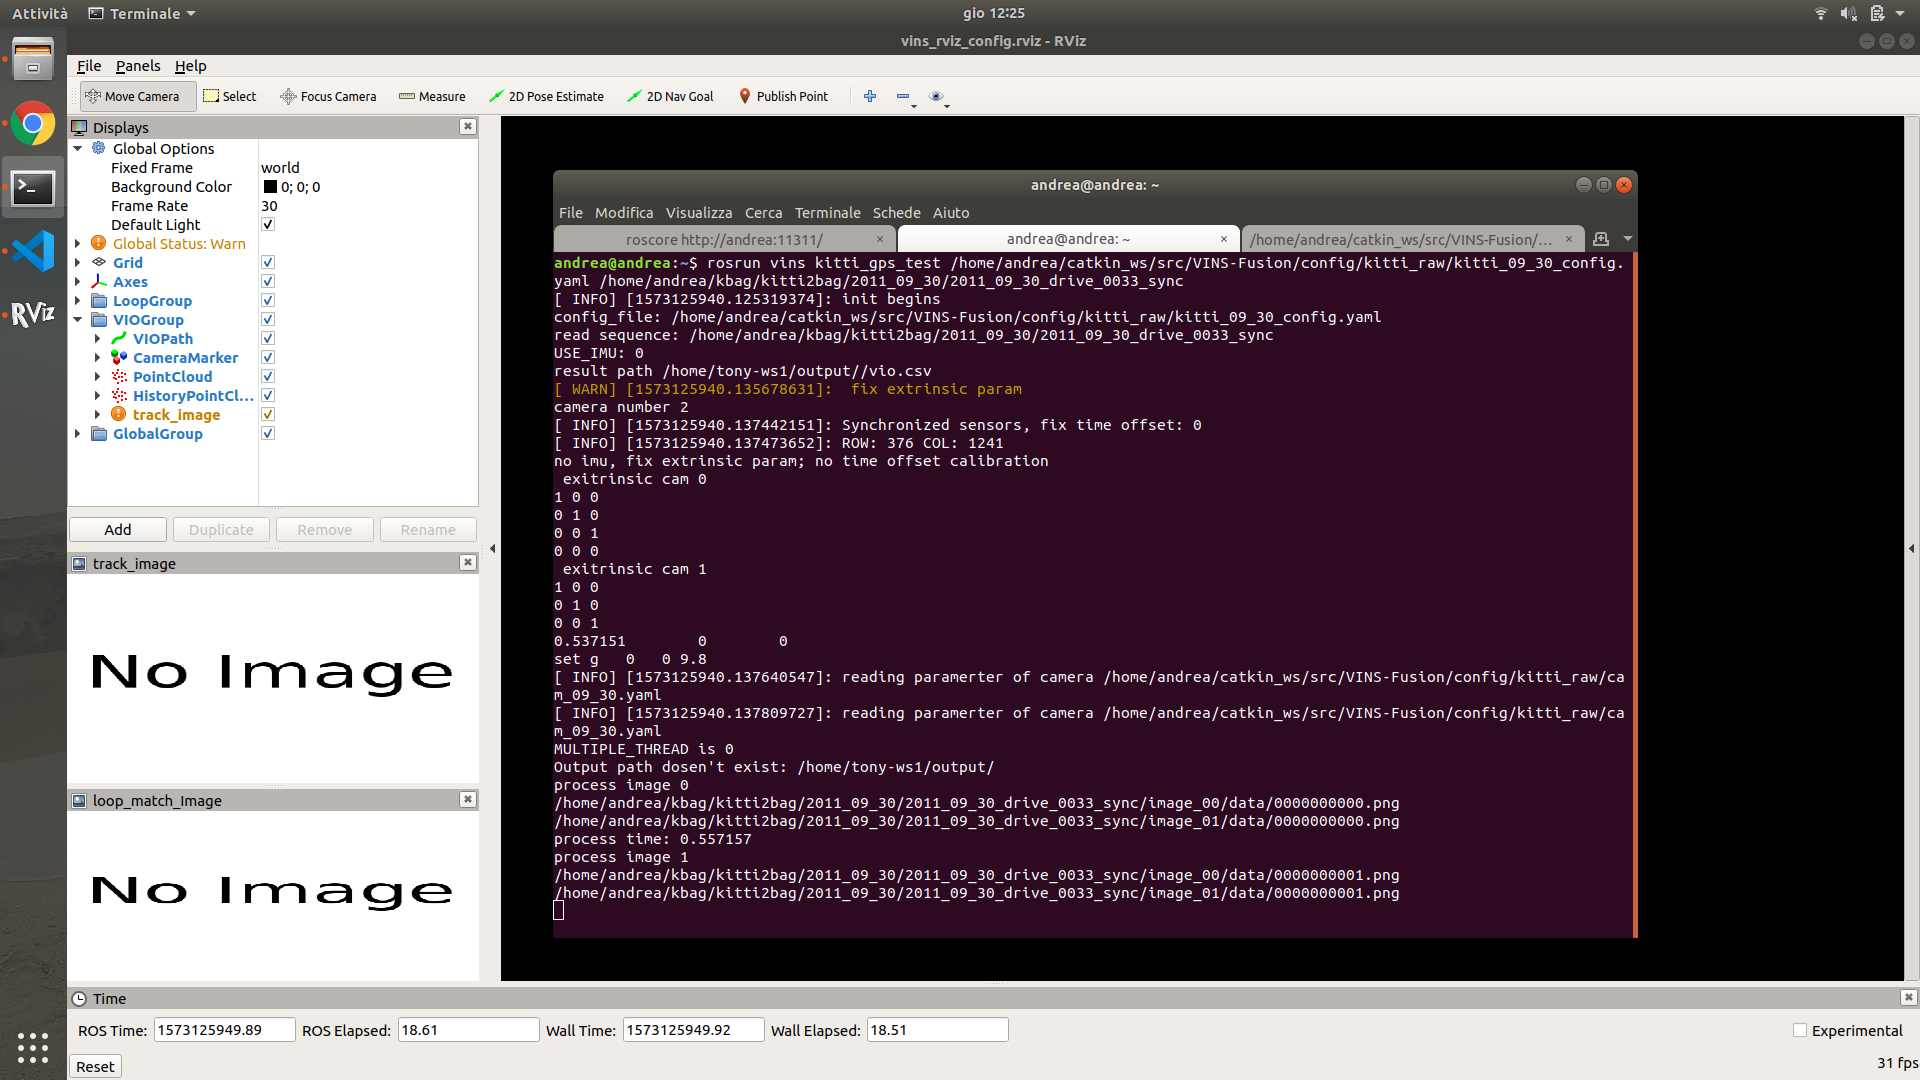Activate the 2D Pose Estimate tool
The width and height of the screenshot is (1920, 1080).
pos(546,96)
